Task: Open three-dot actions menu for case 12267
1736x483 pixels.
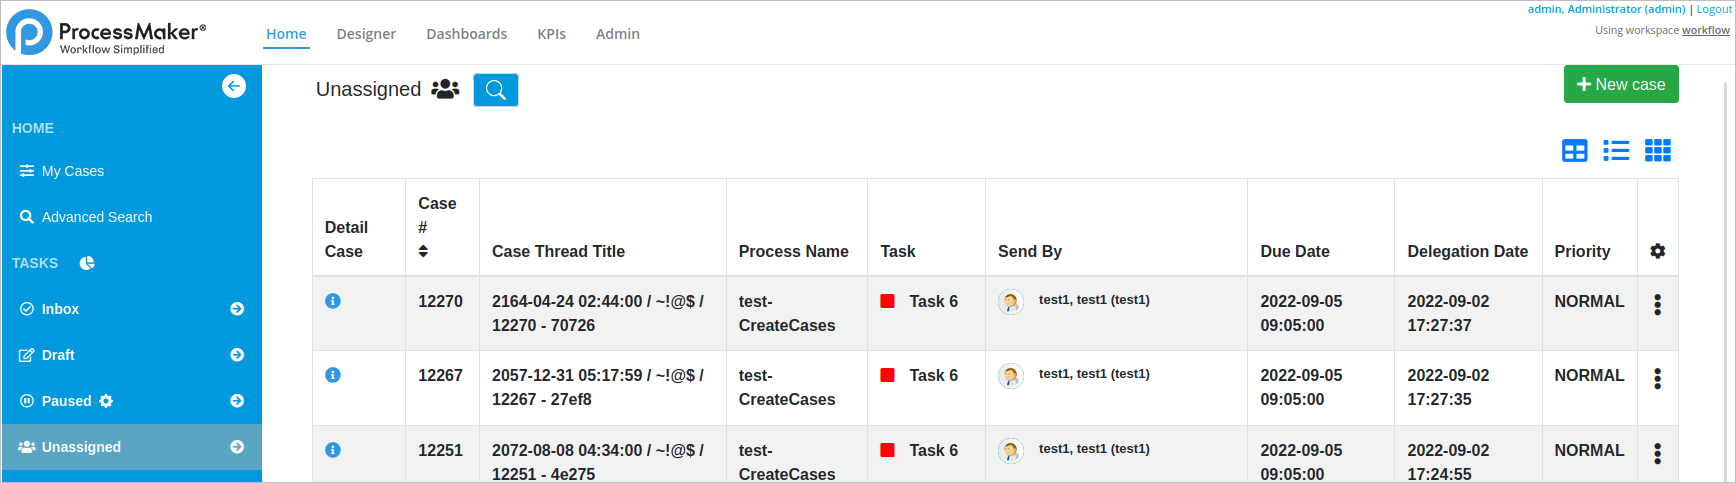Action: click(x=1657, y=379)
